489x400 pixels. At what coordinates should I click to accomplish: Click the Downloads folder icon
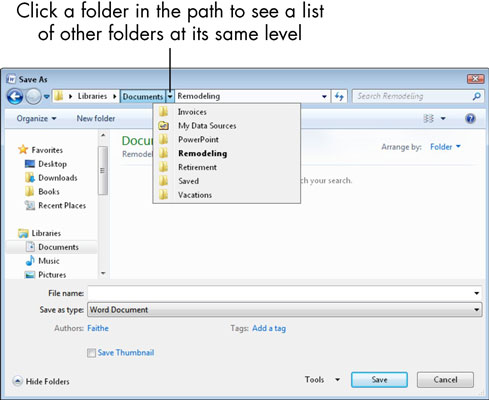click(x=30, y=177)
